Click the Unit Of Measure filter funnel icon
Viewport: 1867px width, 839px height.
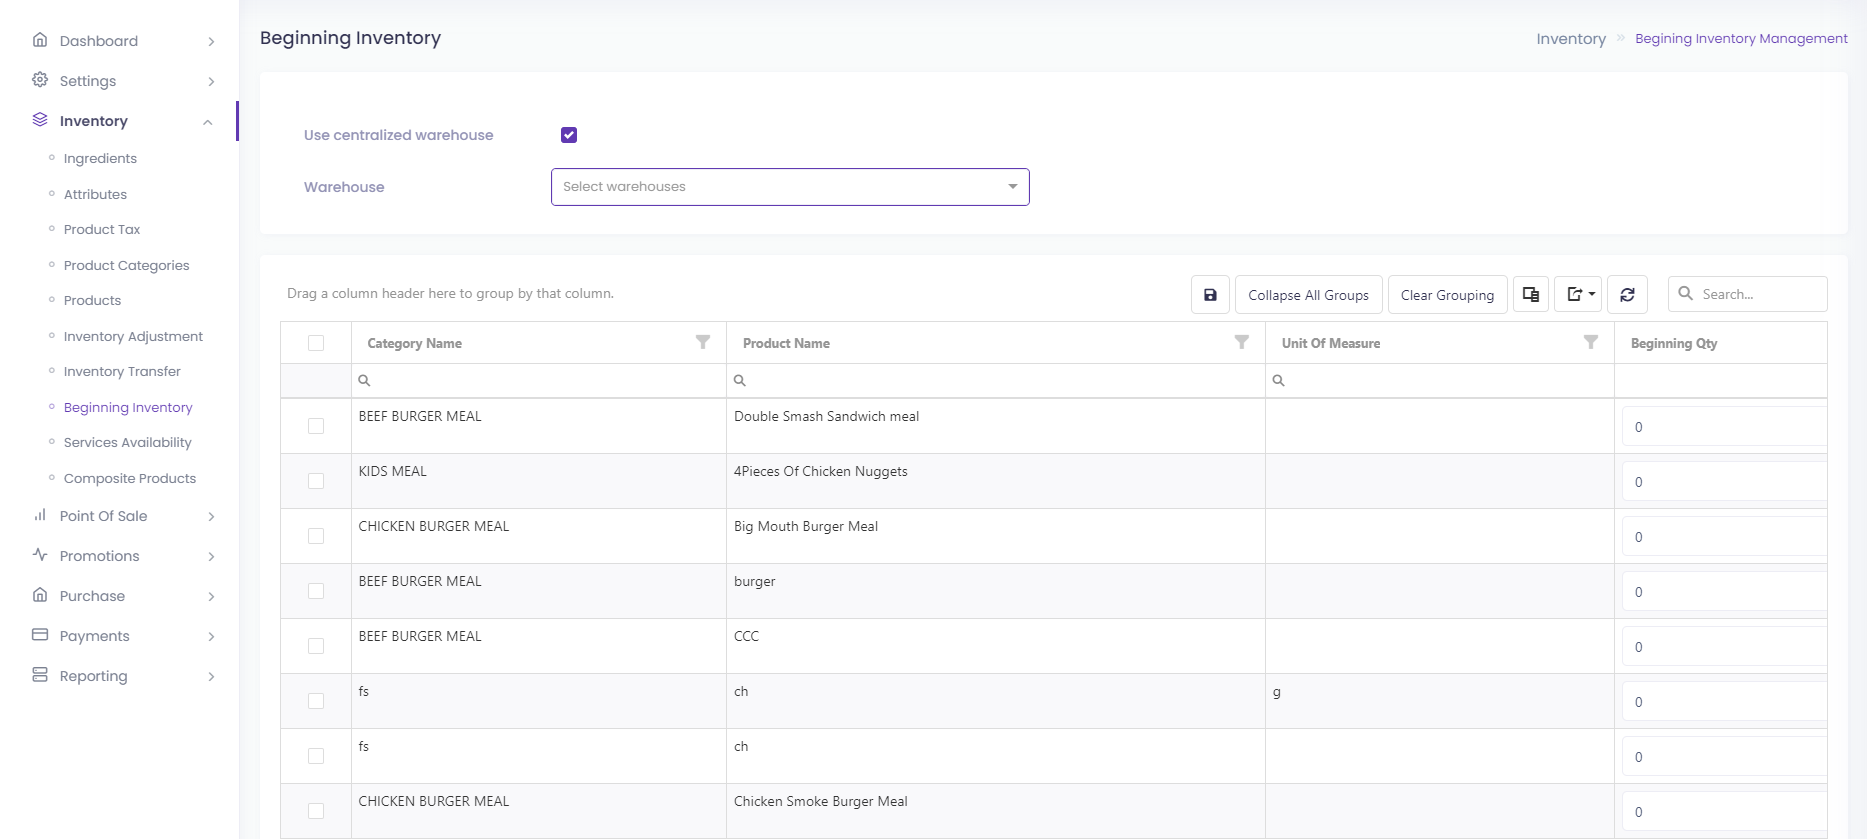(1591, 342)
